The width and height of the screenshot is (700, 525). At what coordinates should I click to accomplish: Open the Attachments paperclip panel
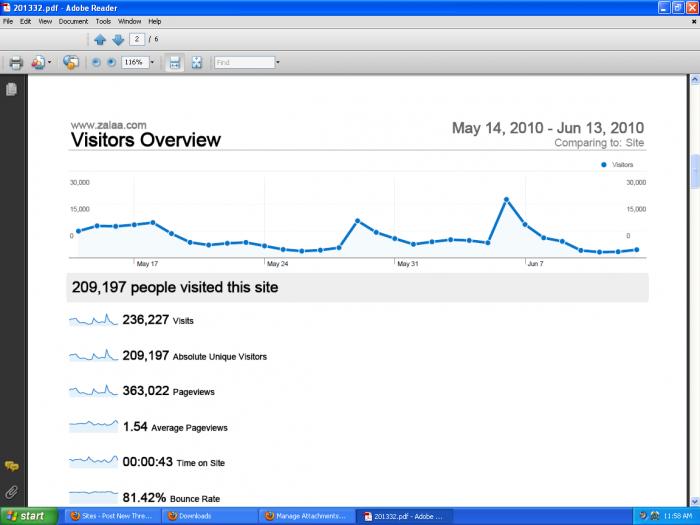(12, 492)
